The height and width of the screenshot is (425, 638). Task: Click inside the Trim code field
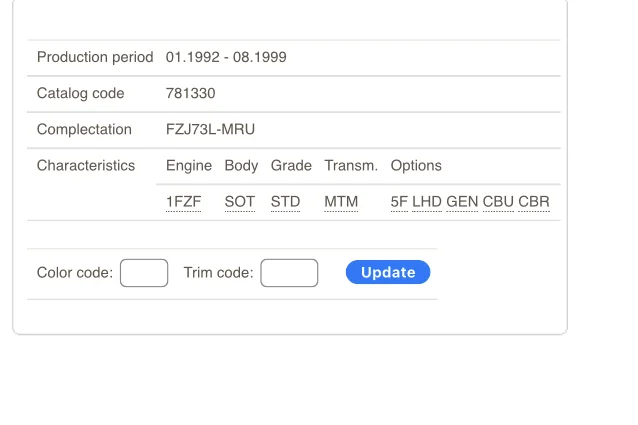click(289, 273)
